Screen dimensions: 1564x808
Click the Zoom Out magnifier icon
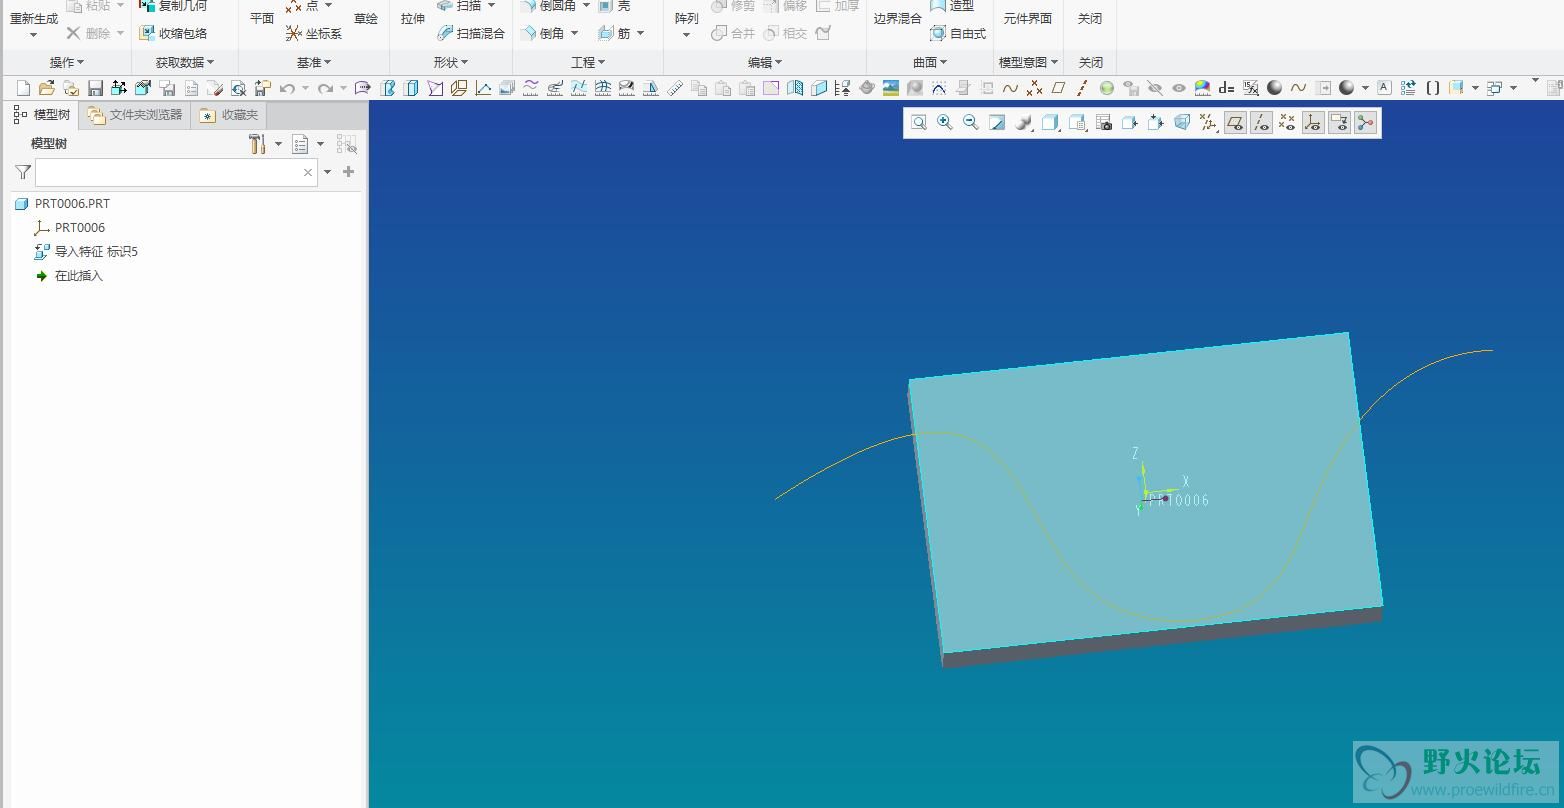970,123
